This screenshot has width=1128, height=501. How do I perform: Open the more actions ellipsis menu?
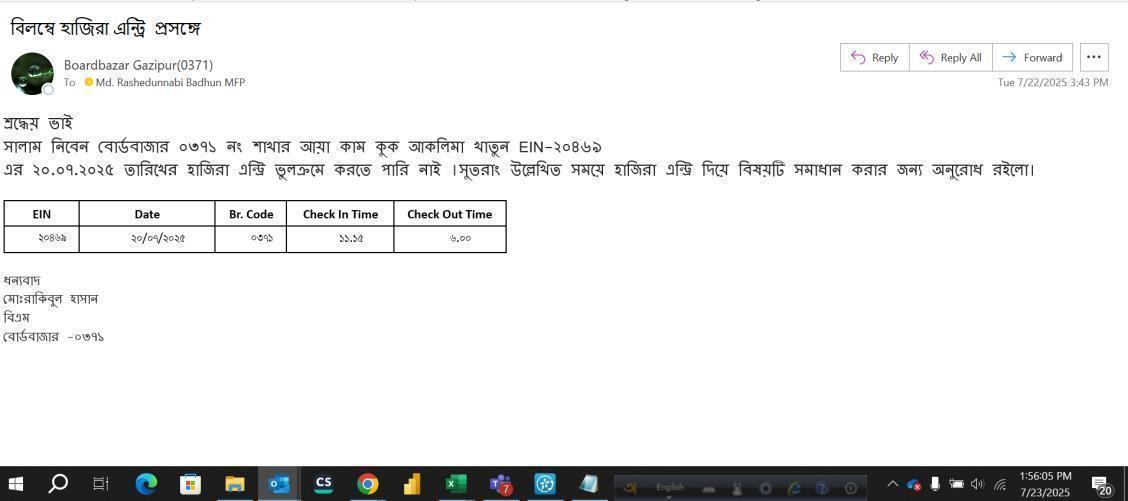point(1093,58)
